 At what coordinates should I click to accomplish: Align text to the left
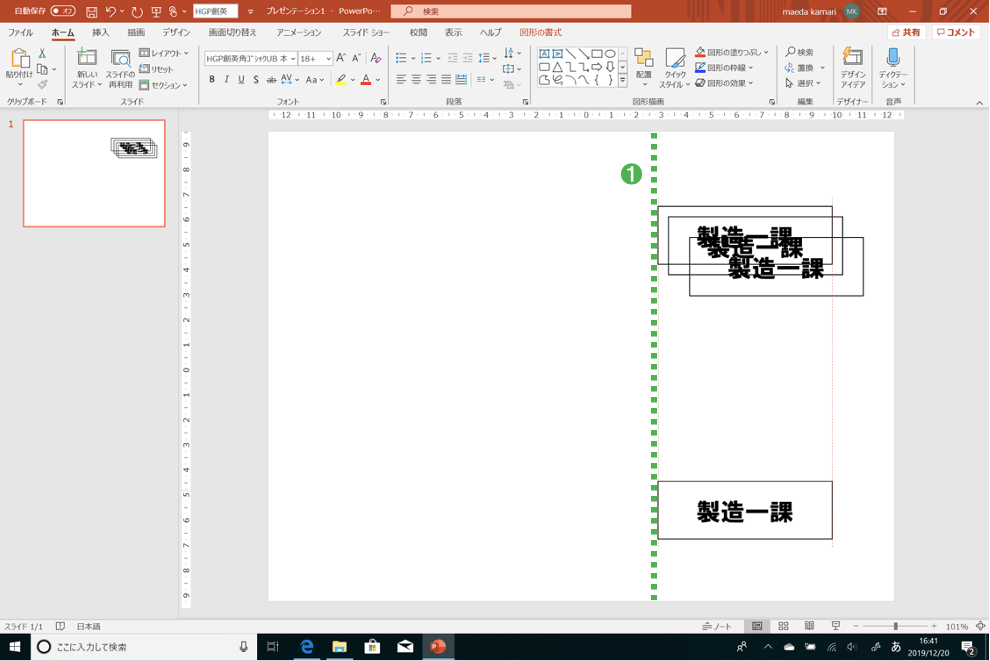[401, 80]
